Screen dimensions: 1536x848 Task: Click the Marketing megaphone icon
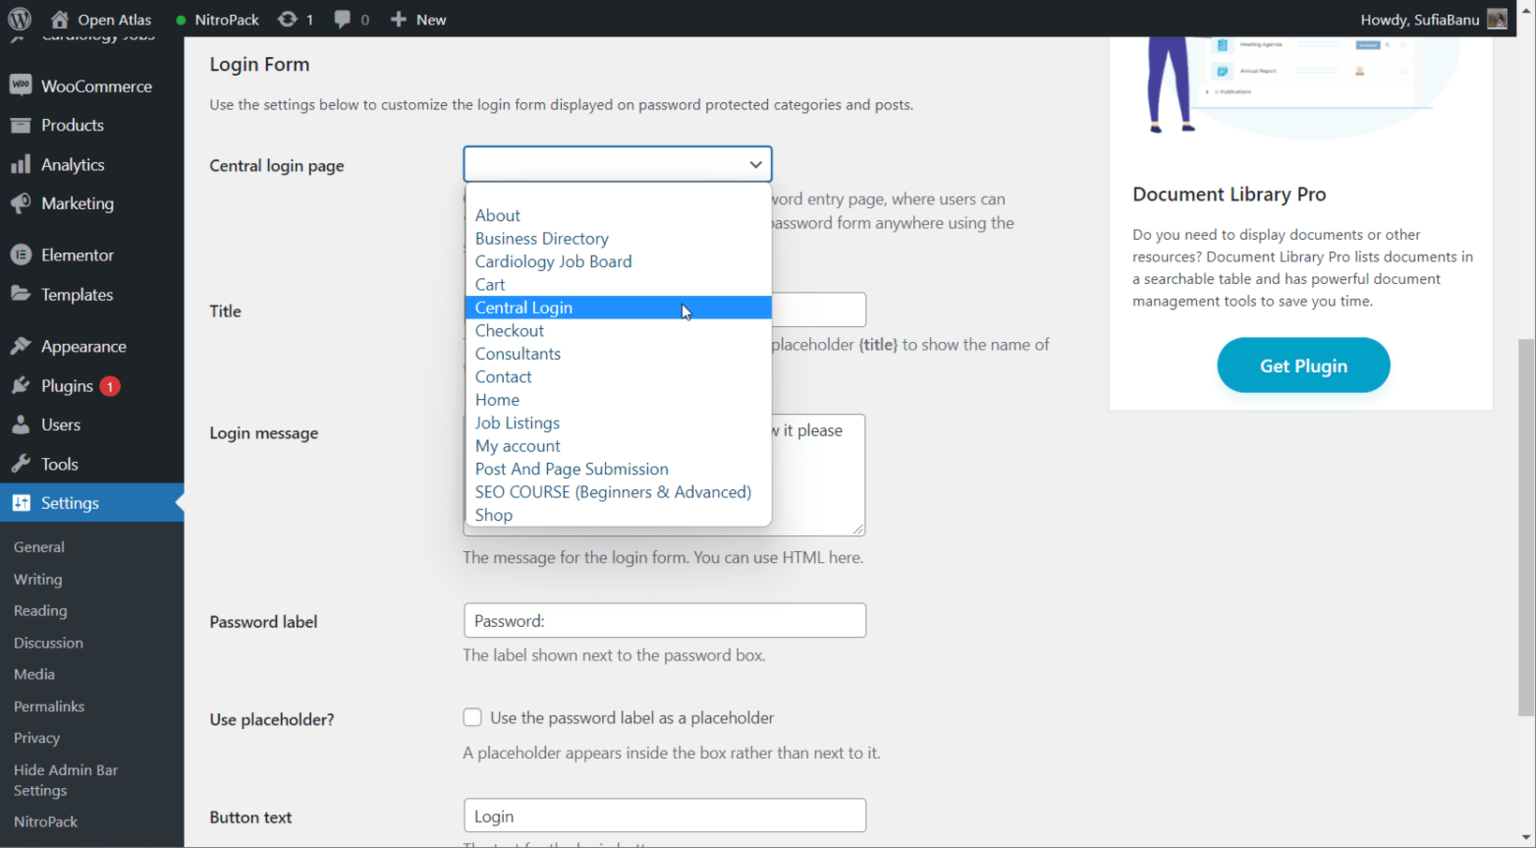tap(20, 203)
